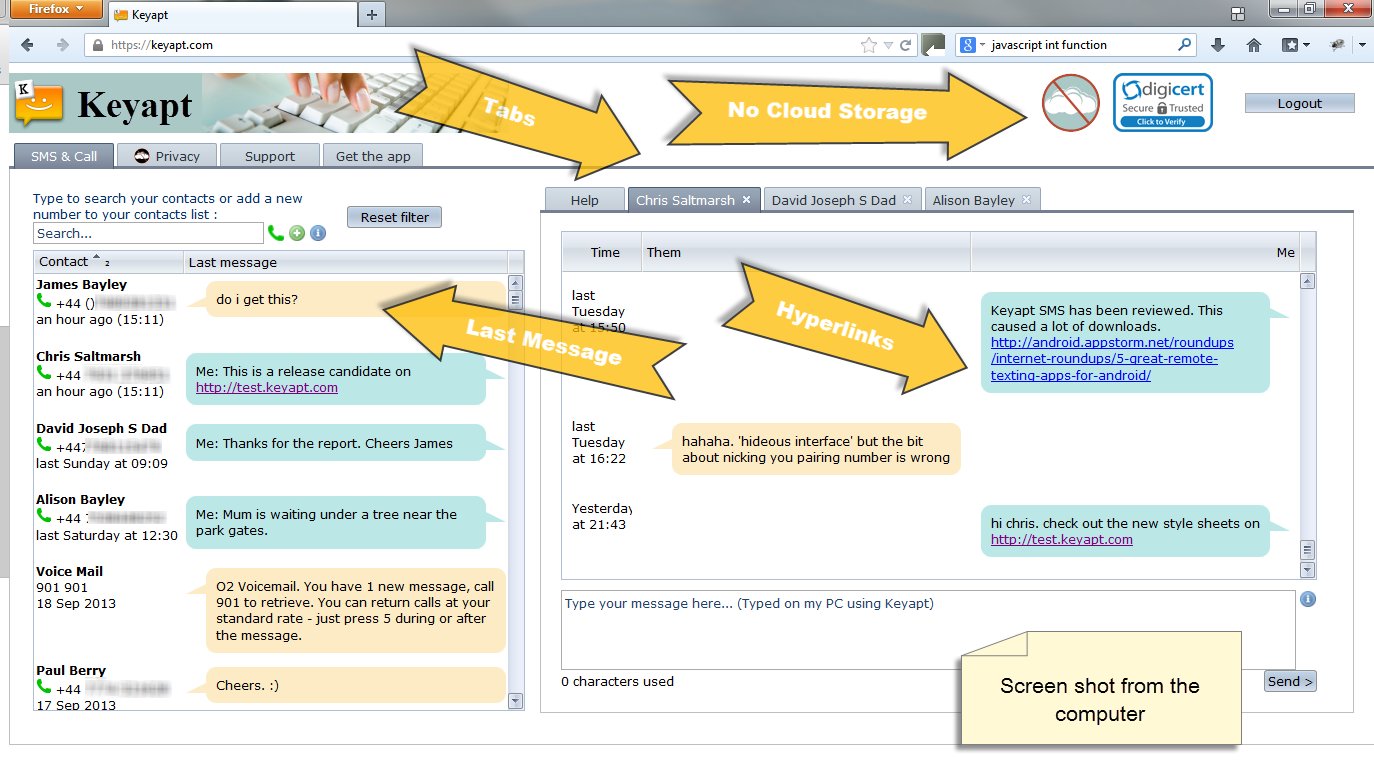
Task: Click the Logout button
Action: tap(1299, 103)
